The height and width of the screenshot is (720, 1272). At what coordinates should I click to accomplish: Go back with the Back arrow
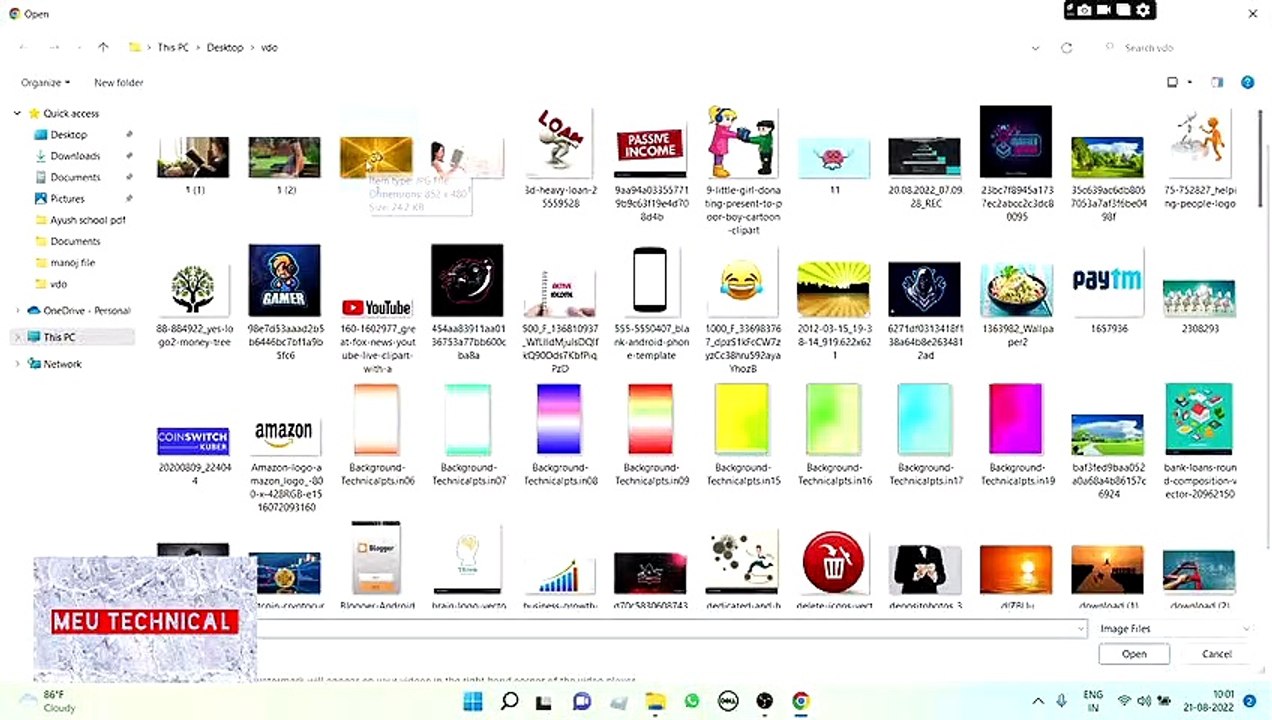(x=23, y=47)
